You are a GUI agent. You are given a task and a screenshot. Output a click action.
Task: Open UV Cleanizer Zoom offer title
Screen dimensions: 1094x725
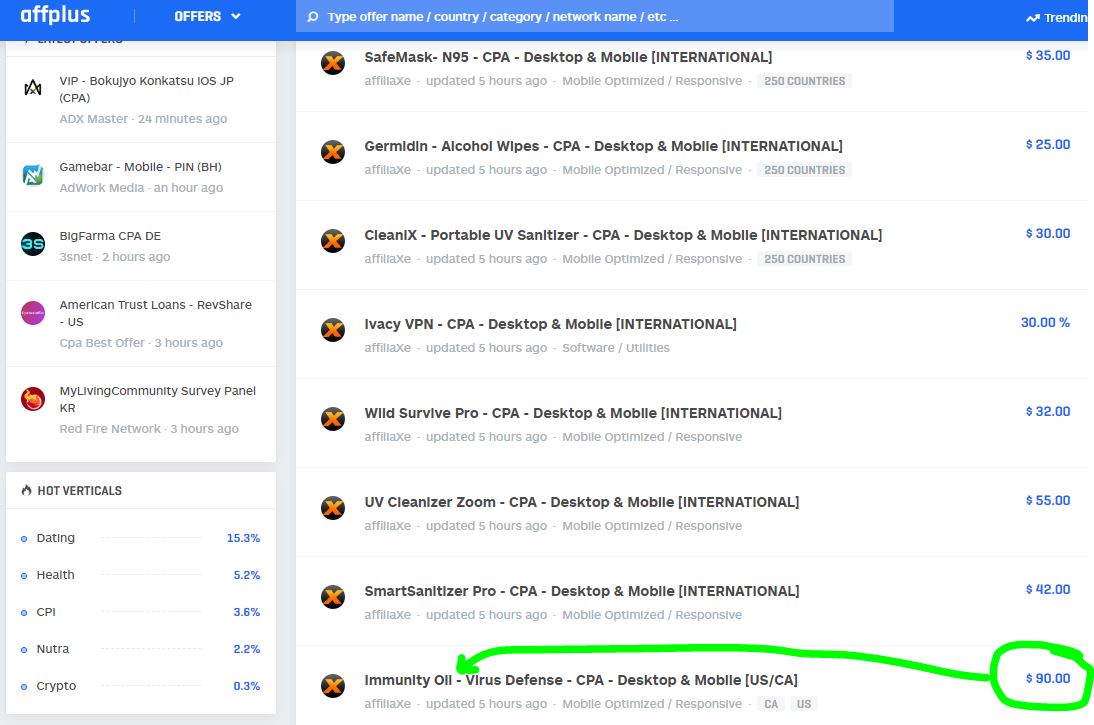coord(582,502)
